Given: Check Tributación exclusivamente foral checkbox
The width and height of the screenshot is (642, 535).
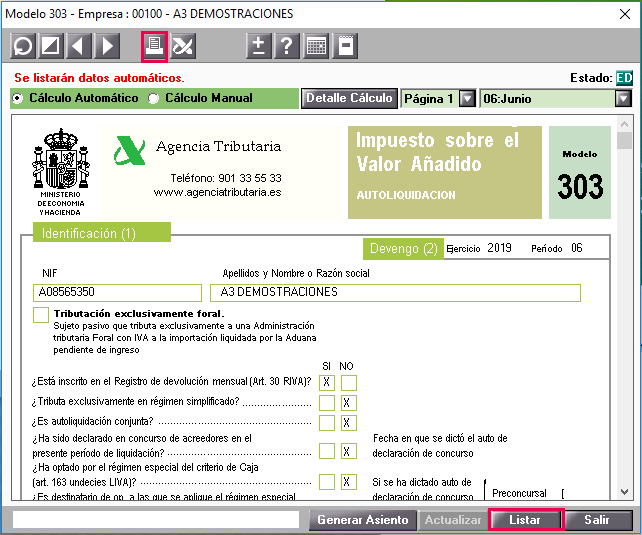Looking at the screenshot, I should click(x=41, y=315).
